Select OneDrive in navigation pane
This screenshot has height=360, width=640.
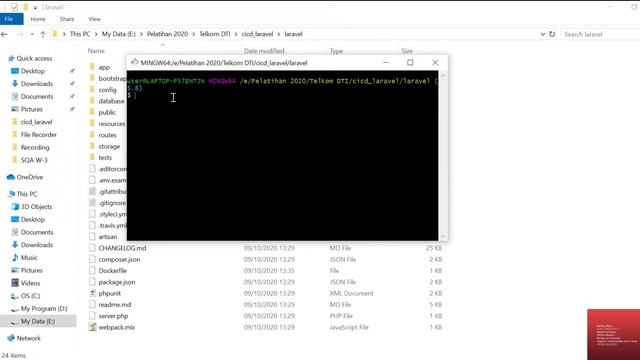point(30,177)
